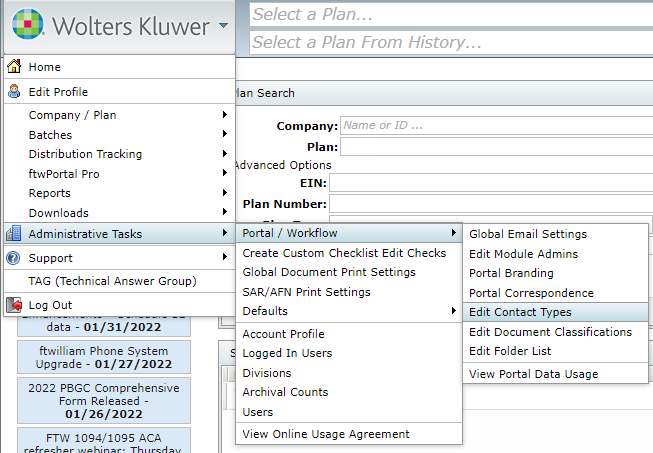The width and height of the screenshot is (653, 453).
Task: Click the Administrative Tasks building icon
Action: tap(14, 233)
